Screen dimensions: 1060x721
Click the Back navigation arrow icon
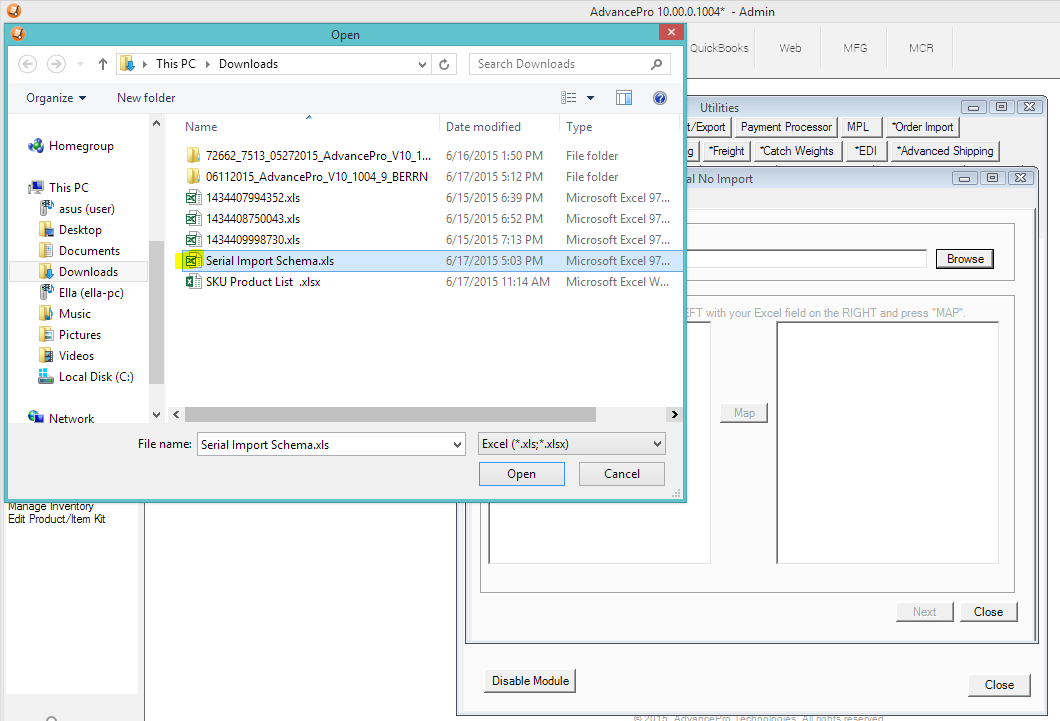[x=28, y=64]
